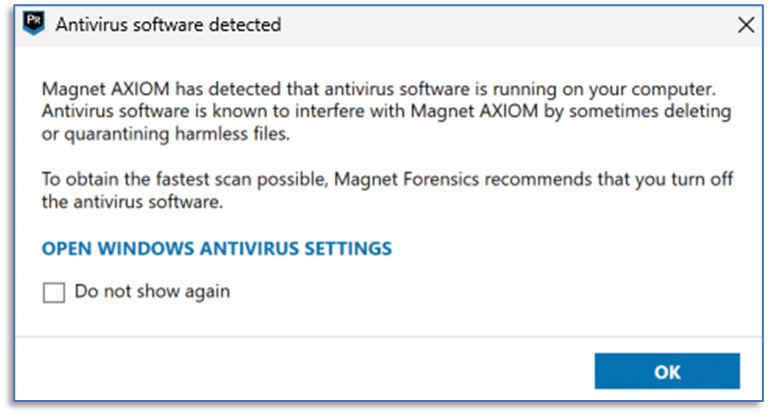Click the phrase 'running on your computer'
This screenshot has width=768, height=415.
point(604,90)
